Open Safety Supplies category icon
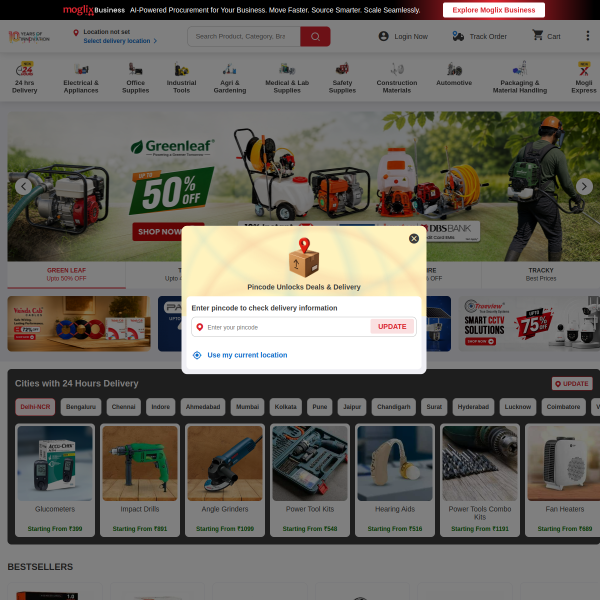 click(x=342, y=69)
